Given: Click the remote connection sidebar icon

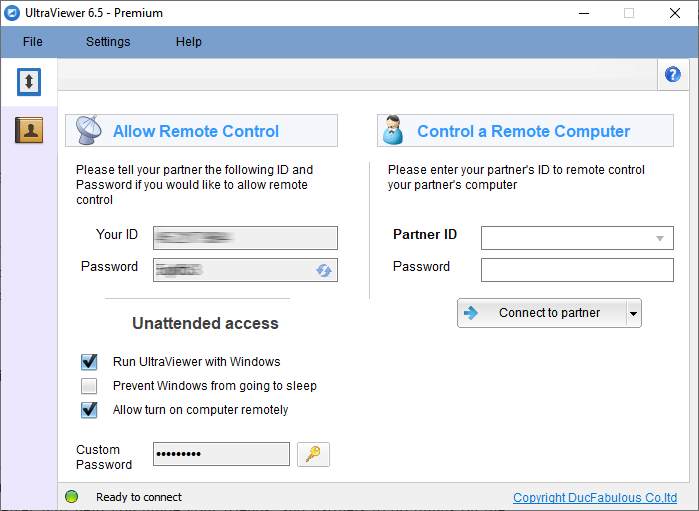Looking at the screenshot, I should (29, 82).
